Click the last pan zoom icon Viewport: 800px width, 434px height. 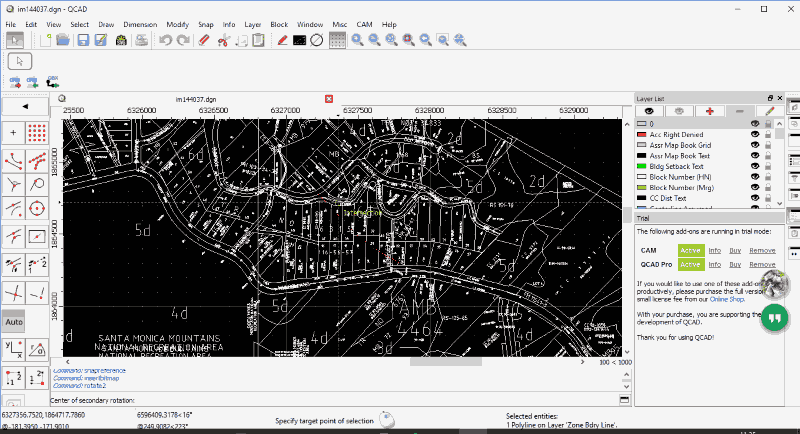460,40
